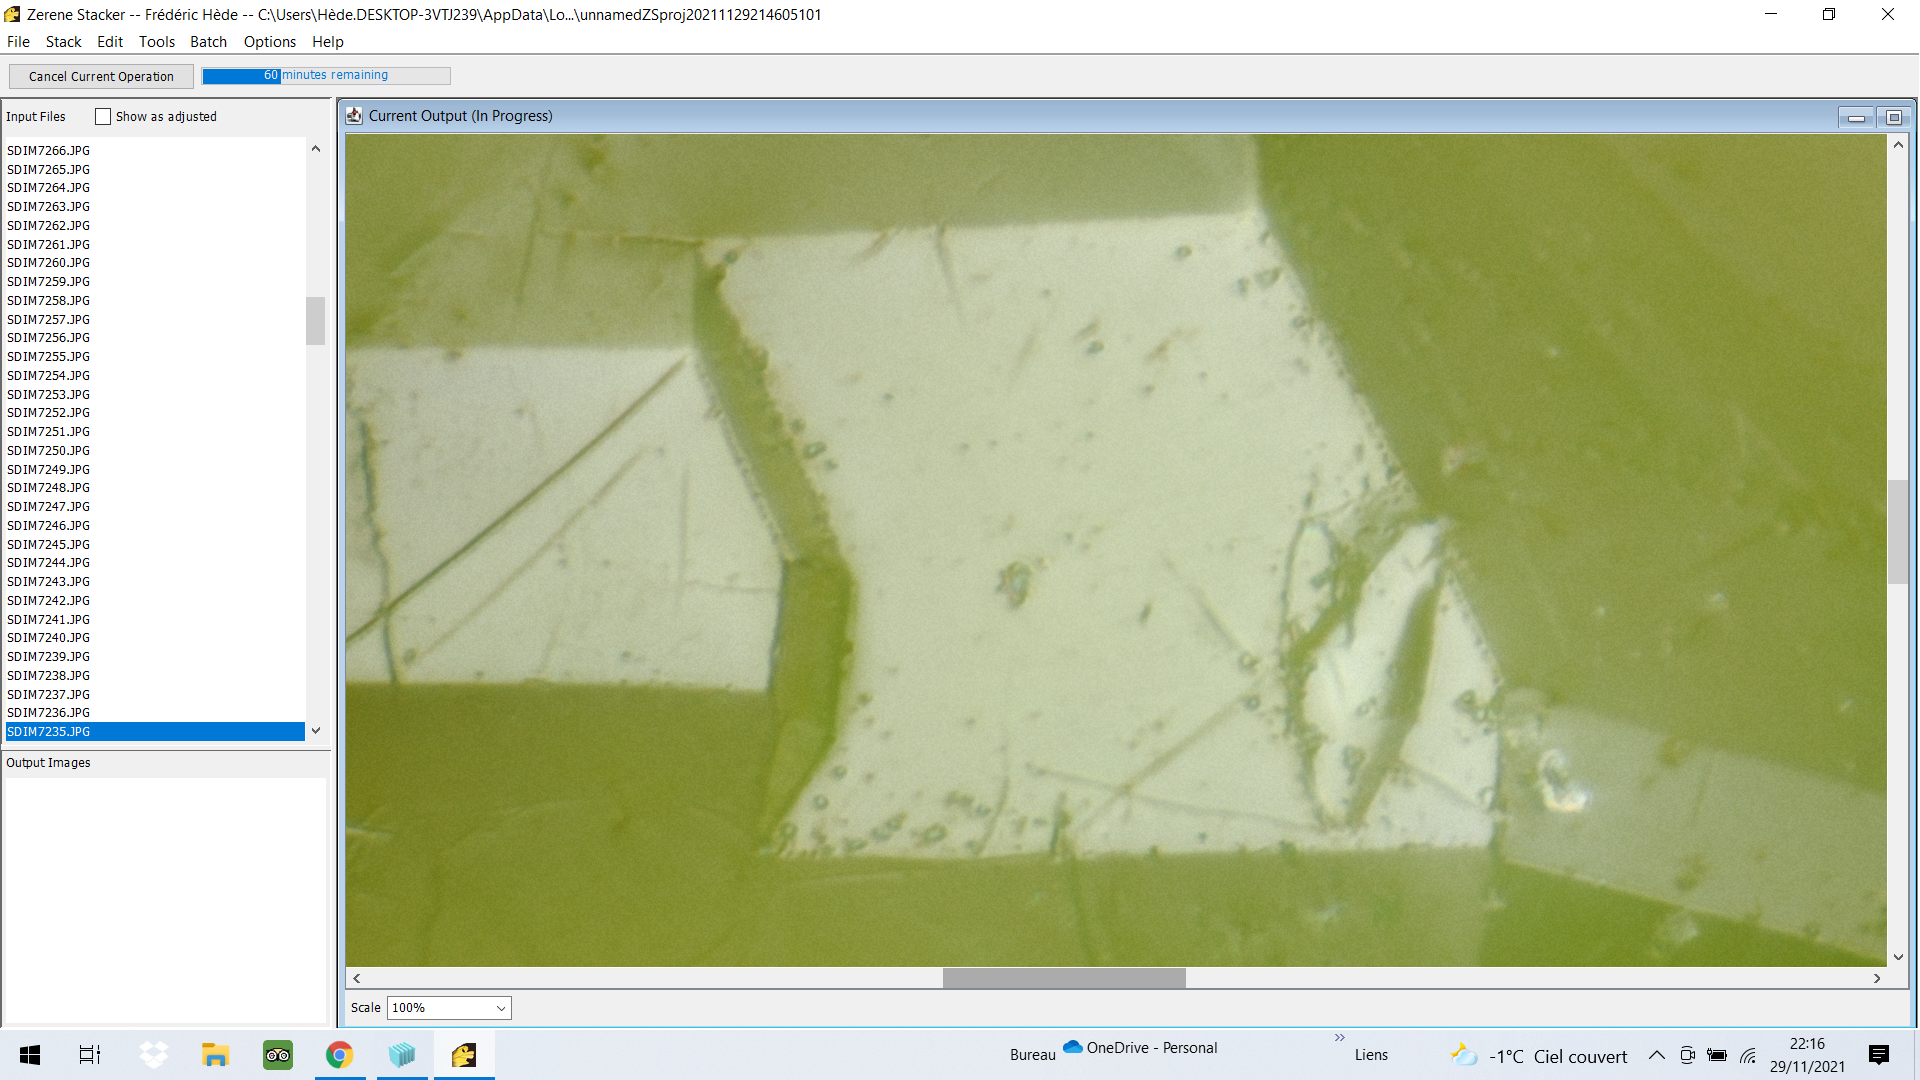
Task: Open the Stack menu
Action: pos(63,42)
